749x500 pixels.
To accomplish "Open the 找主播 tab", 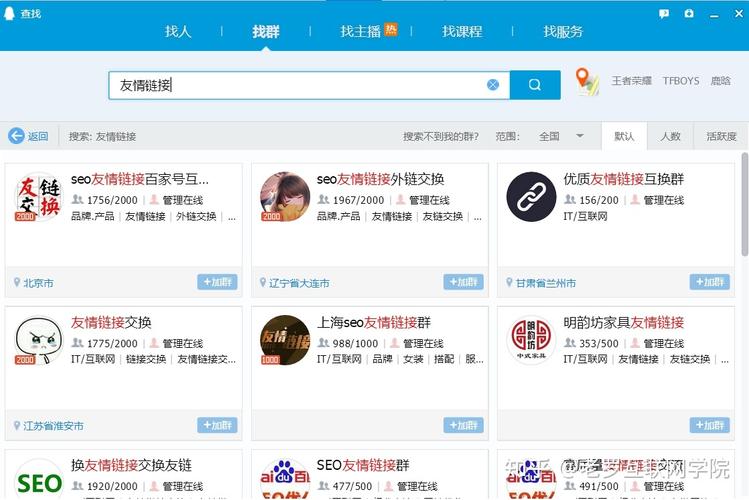I will coord(360,32).
